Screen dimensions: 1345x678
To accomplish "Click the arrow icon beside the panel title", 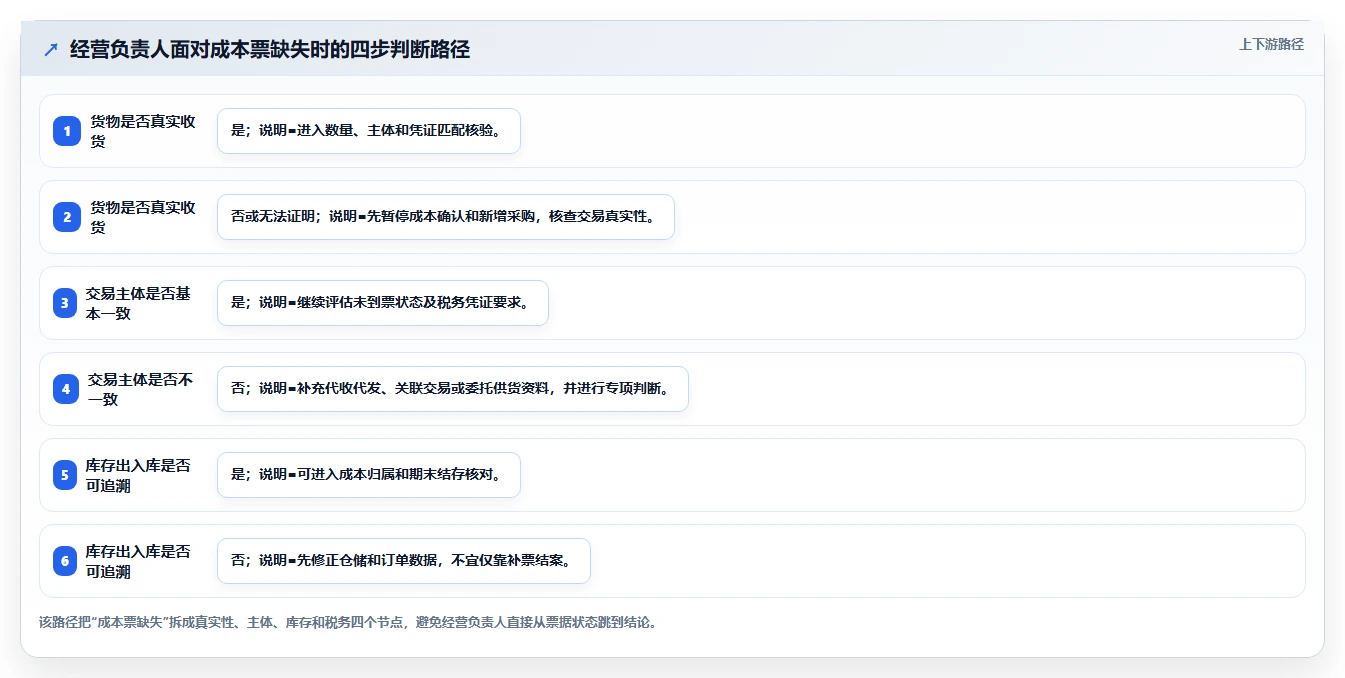I will pos(51,50).
